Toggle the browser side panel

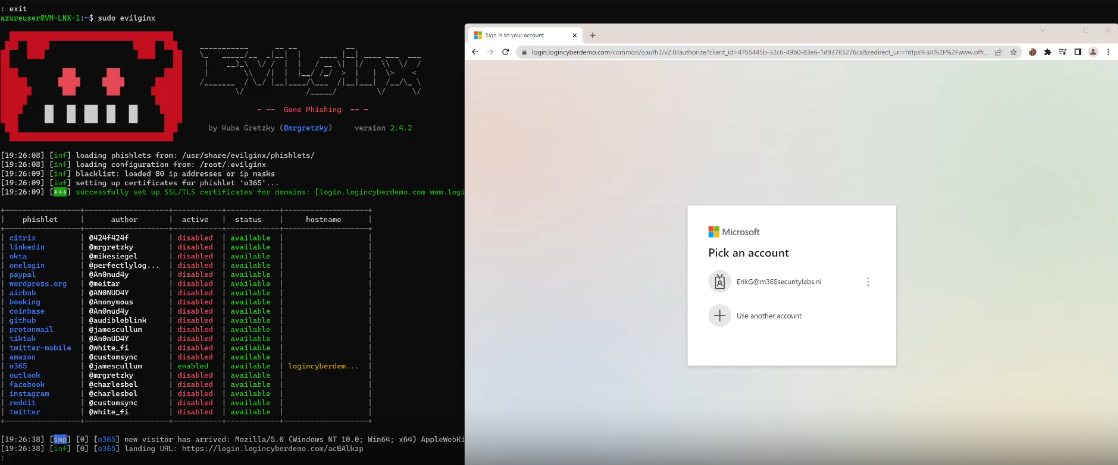point(1077,52)
